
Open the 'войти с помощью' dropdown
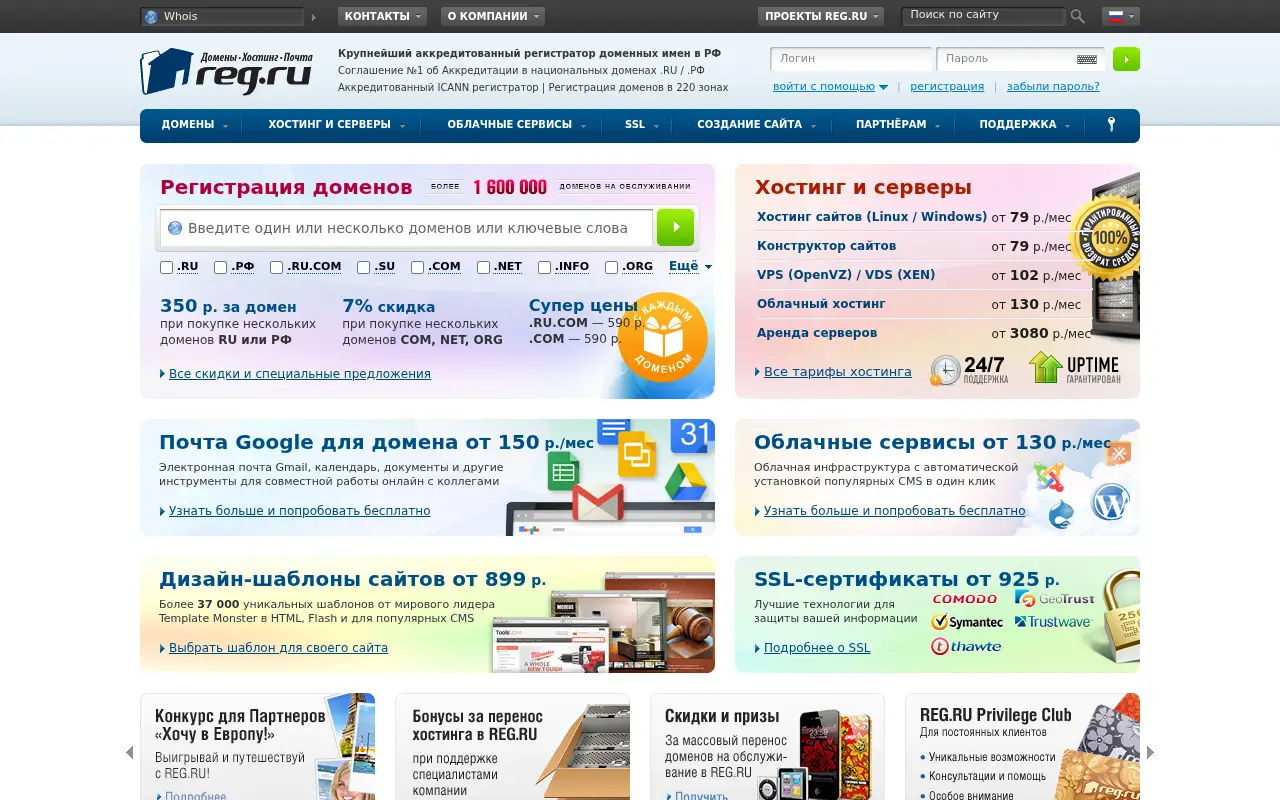pos(830,87)
